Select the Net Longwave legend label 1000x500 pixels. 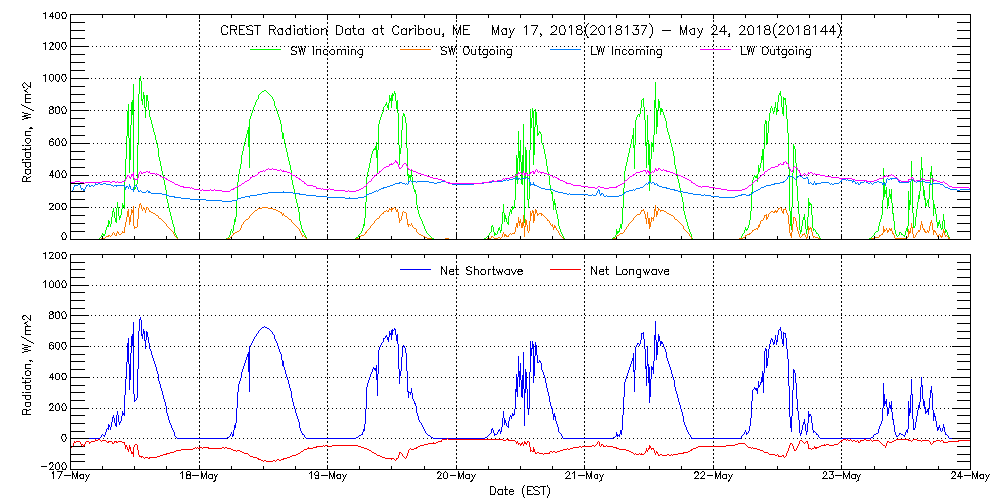[x=630, y=271]
